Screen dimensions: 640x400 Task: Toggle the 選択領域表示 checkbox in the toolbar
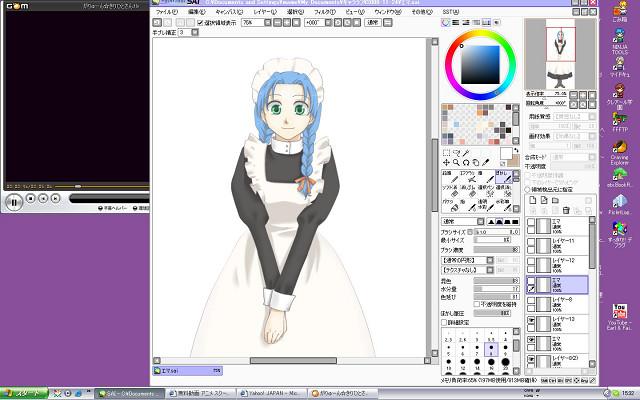point(200,23)
